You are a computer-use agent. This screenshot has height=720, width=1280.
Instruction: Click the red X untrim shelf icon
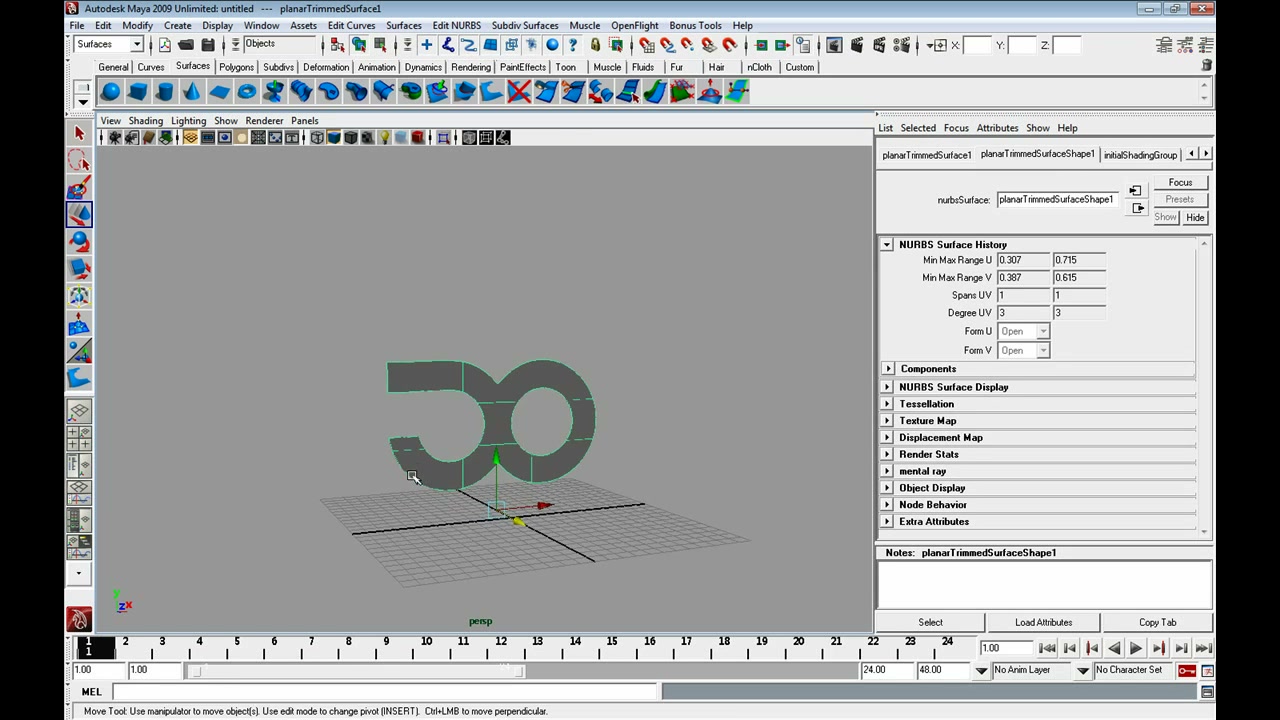pos(519,92)
